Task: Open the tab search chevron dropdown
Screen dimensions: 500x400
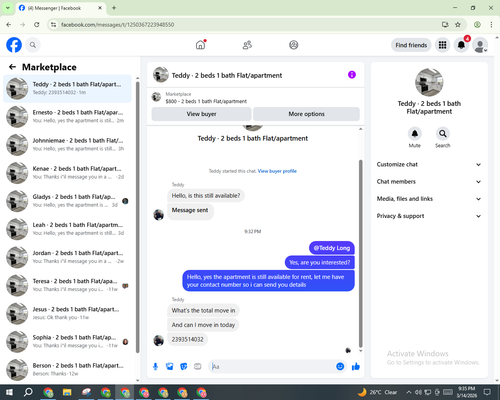Action: pos(8,8)
